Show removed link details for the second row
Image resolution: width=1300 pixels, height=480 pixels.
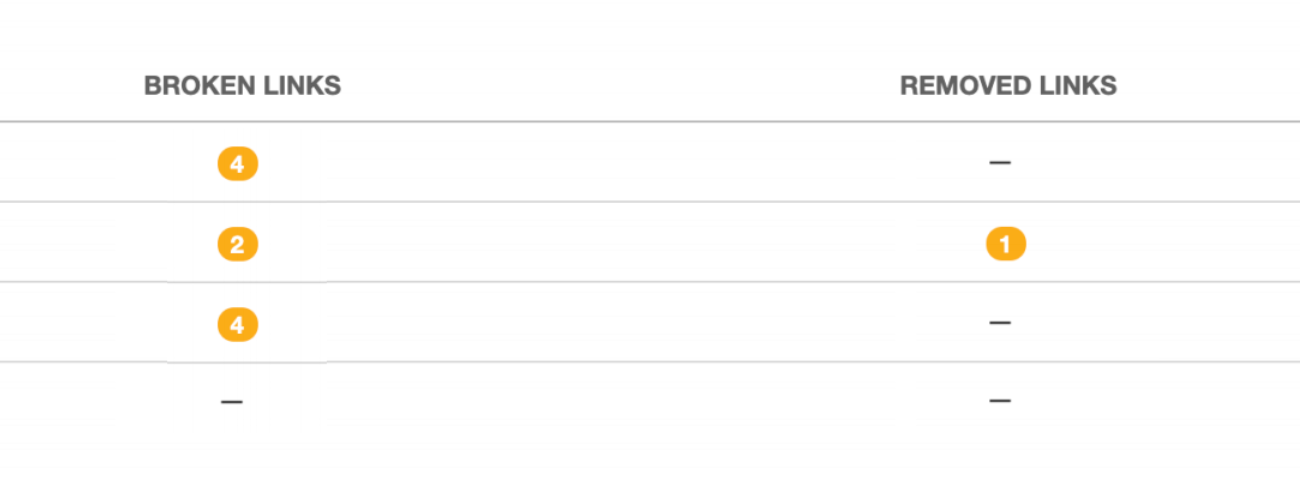pos(1006,244)
